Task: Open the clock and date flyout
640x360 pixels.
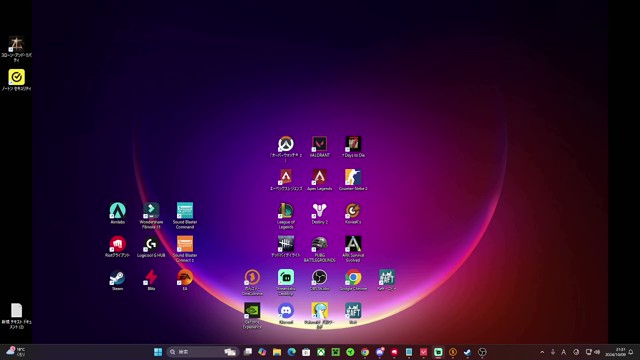Action: [x=615, y=352]
